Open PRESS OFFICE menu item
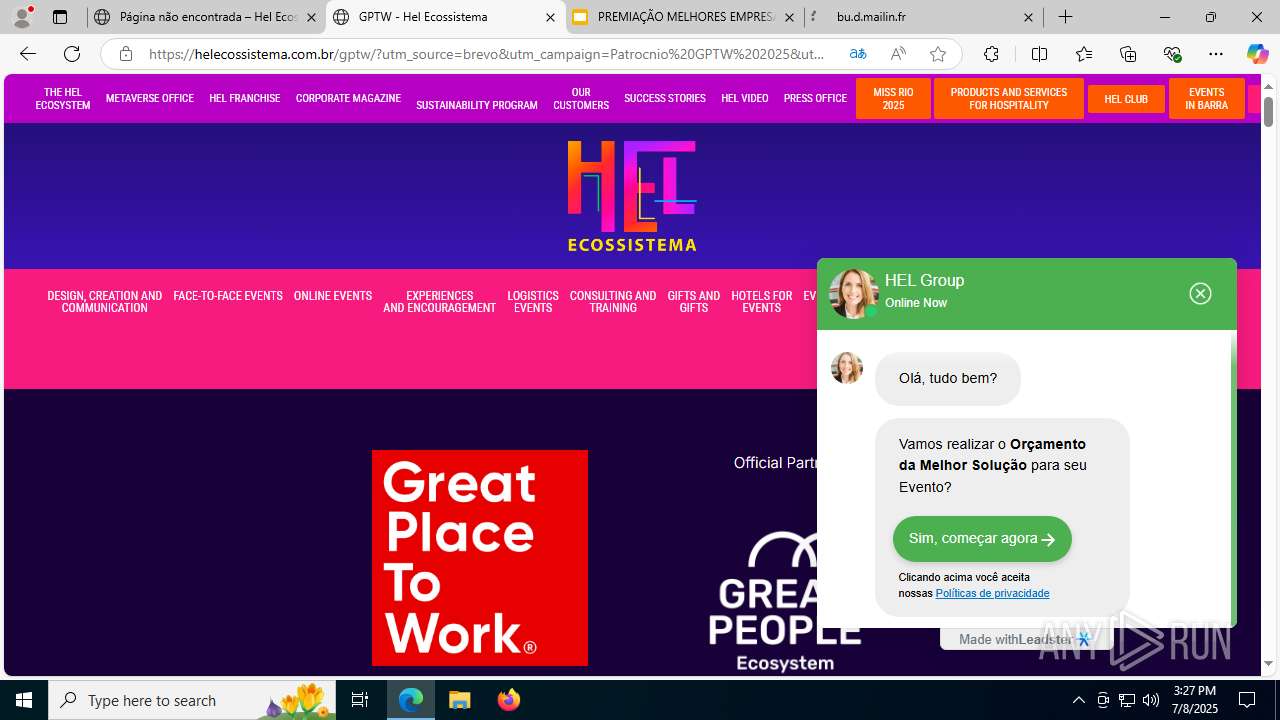This screenshot has height=720, width=1280. (x=815, y=98)
